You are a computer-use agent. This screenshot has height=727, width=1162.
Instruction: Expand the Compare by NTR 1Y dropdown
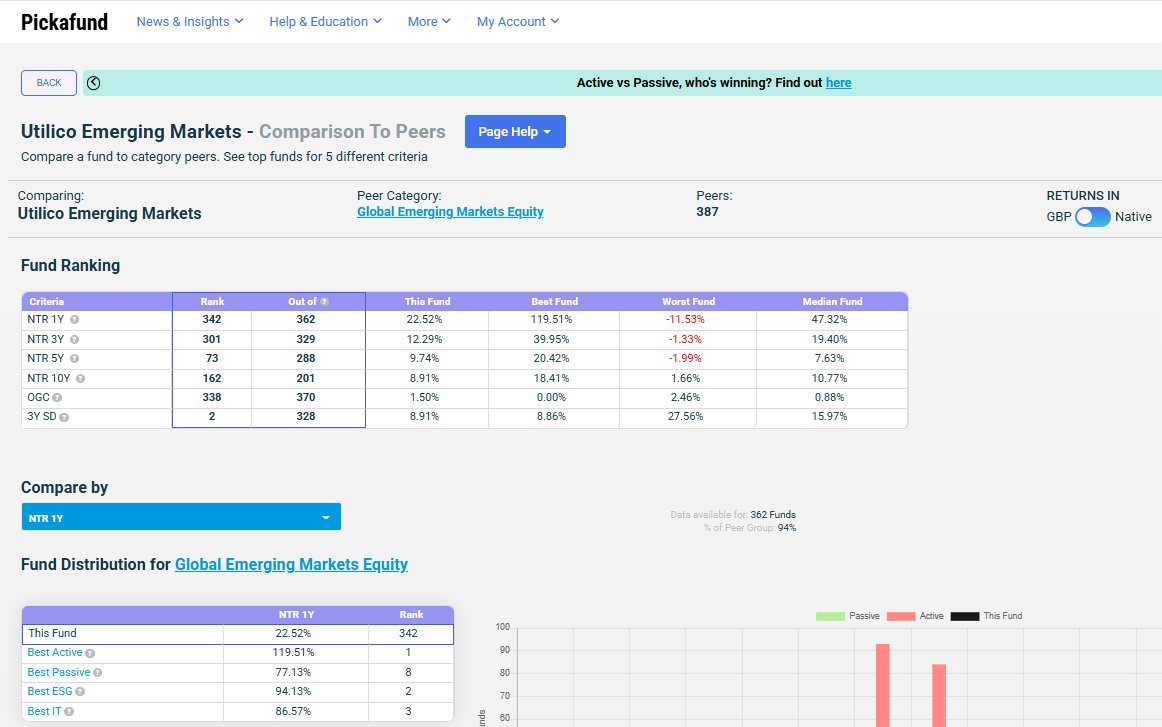click(x=181, y=517)
